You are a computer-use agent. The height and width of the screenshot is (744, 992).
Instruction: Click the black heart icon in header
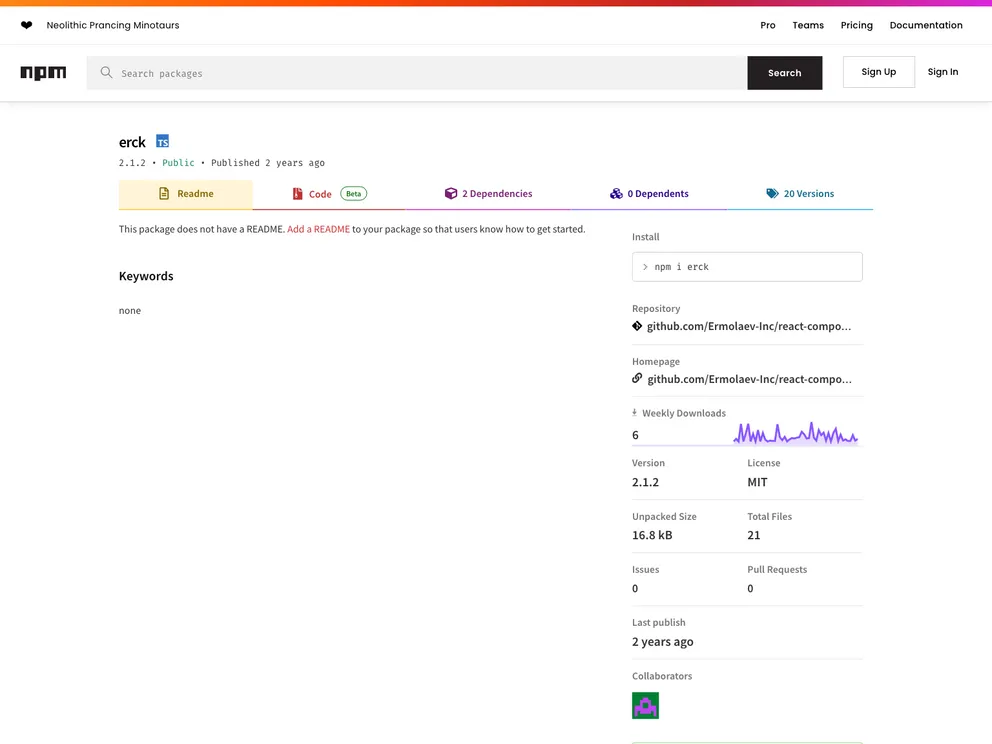26,25
